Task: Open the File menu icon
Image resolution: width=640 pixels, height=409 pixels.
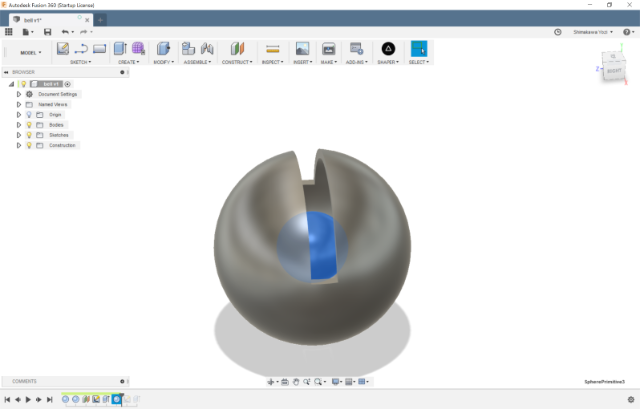Action: 27,32
